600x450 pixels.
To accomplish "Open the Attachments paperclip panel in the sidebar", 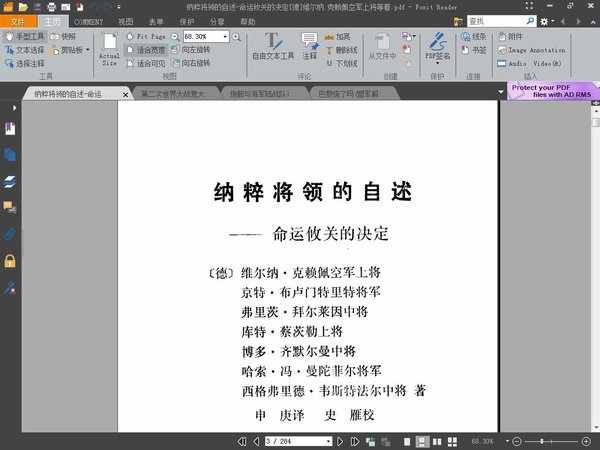I will [x=10, y=234].
